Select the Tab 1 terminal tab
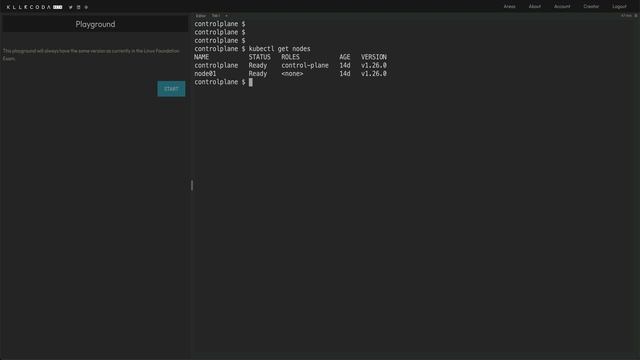 pos(216,16)
